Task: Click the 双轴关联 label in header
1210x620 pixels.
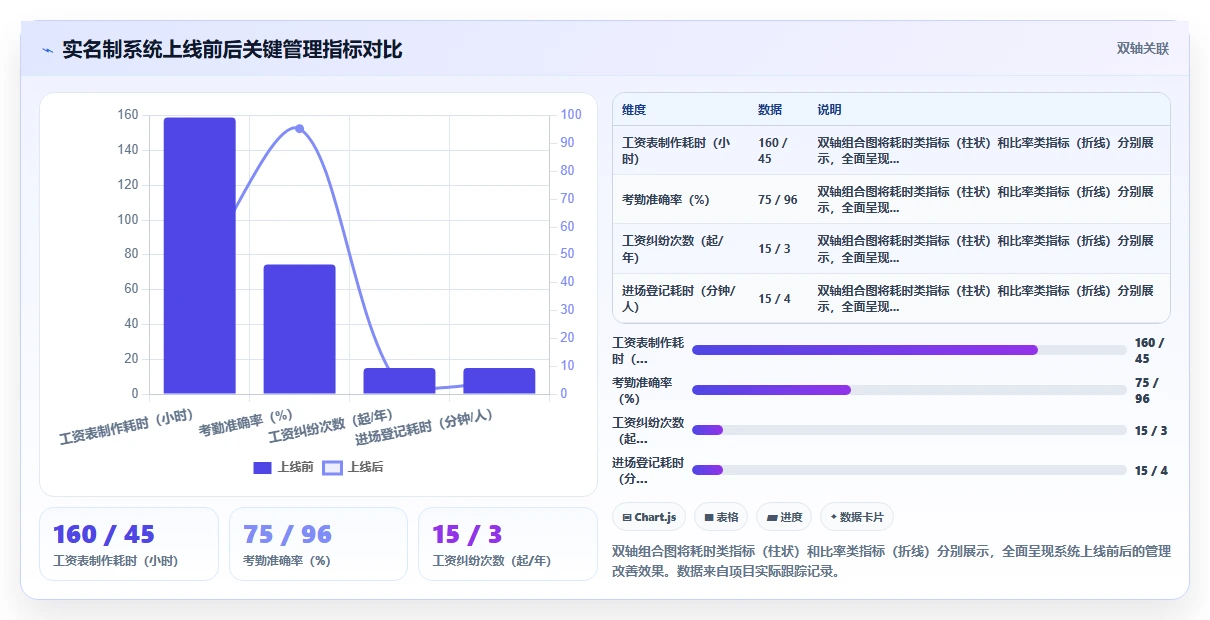Action: click(1143, 49)
